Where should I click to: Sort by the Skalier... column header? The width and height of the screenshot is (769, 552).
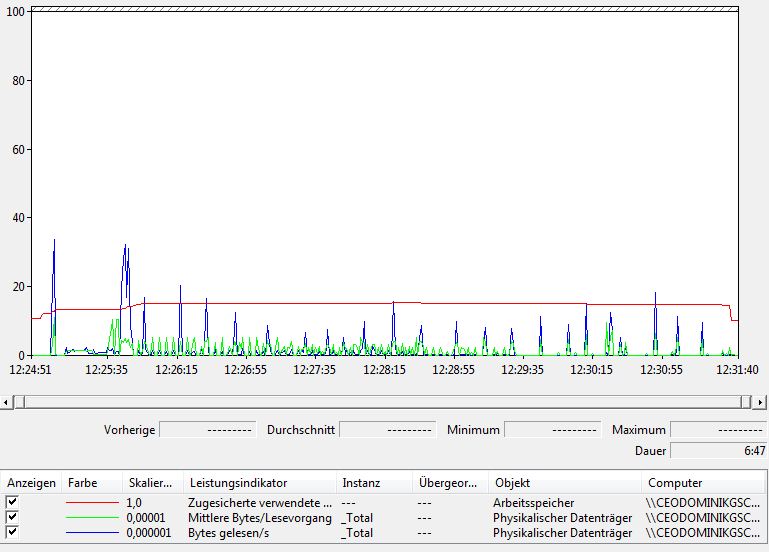pyautogui.click(x=153, y=483)
